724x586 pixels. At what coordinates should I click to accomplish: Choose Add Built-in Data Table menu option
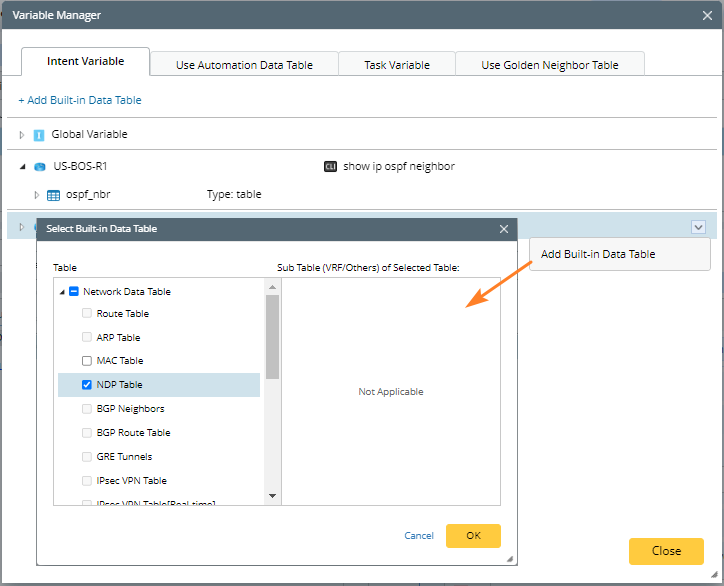pos(598,254)
